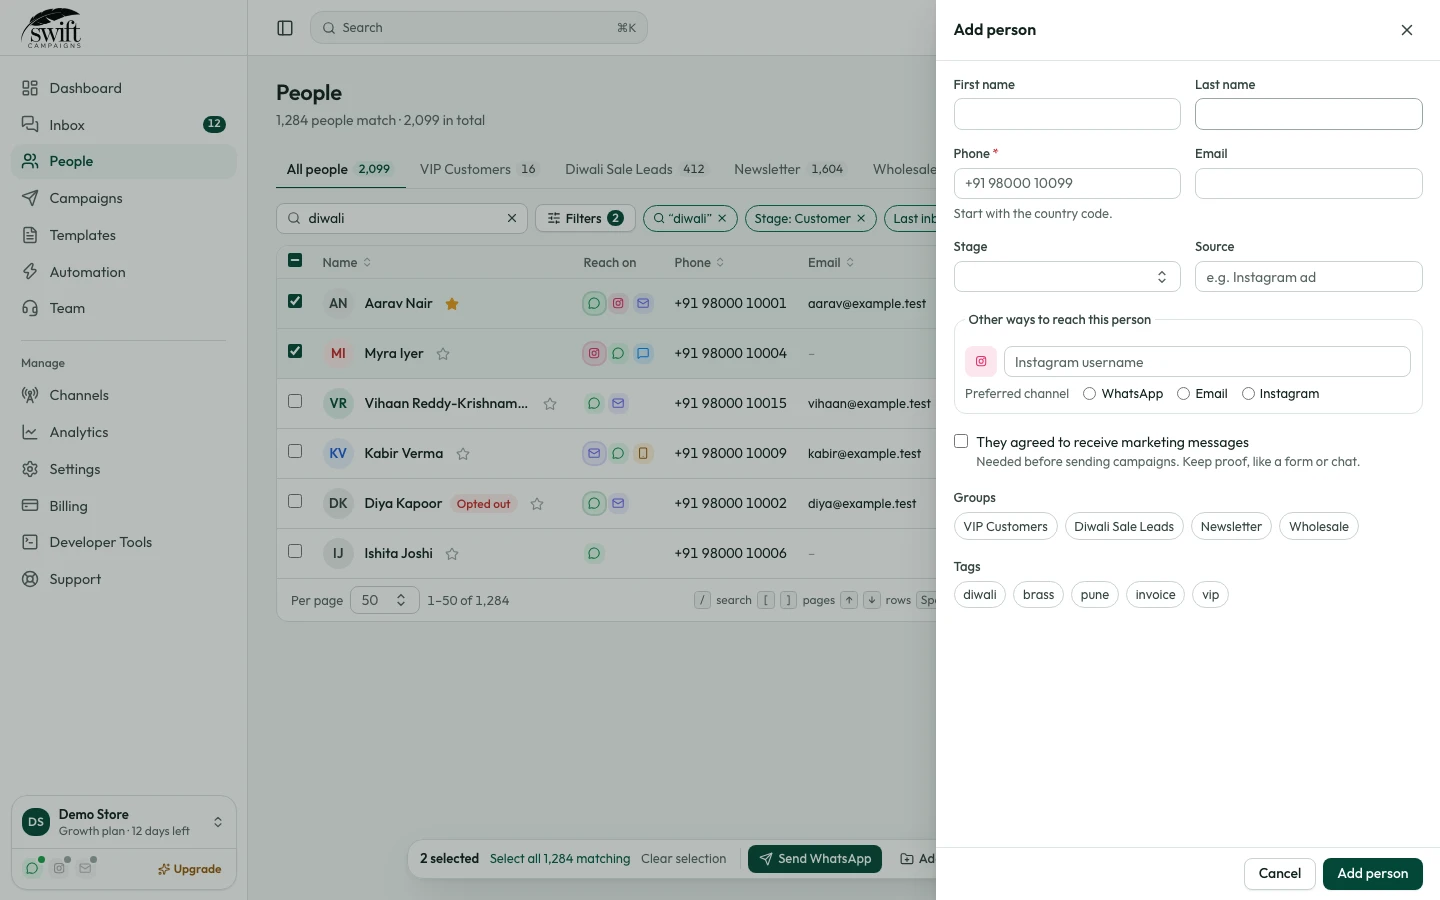Click Diya Kapoor's email channel icon
The height and width of the screenshot is (900, 1440).
618,503
